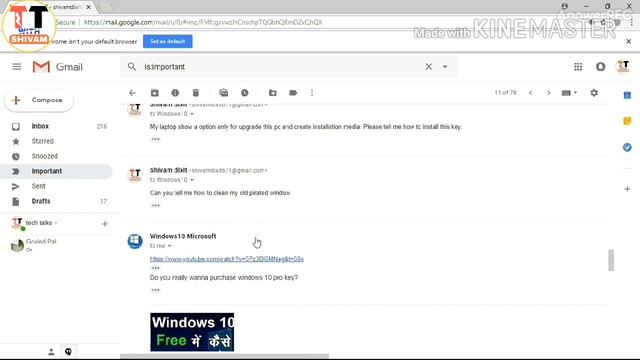640x360 pixels.
Task: Open the labels icon
Action: click(293, 93)
